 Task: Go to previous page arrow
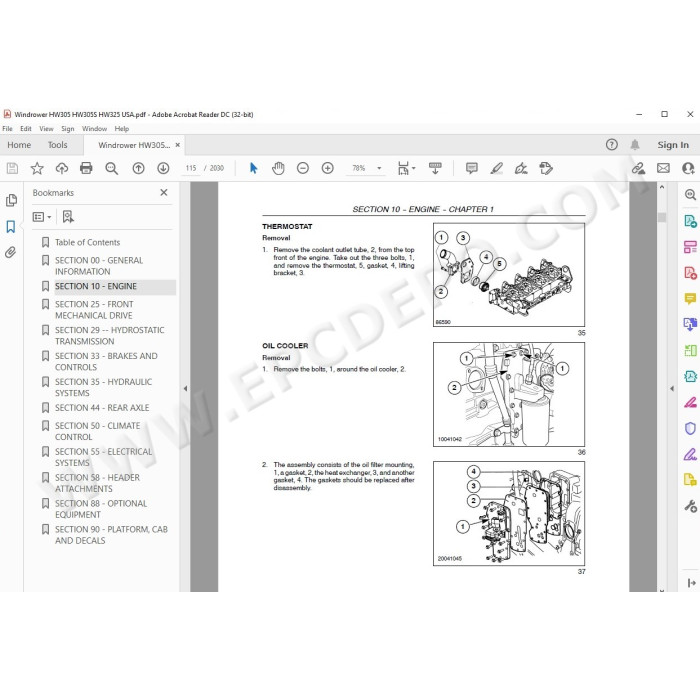pyautogui.click(x=138, y=168)
